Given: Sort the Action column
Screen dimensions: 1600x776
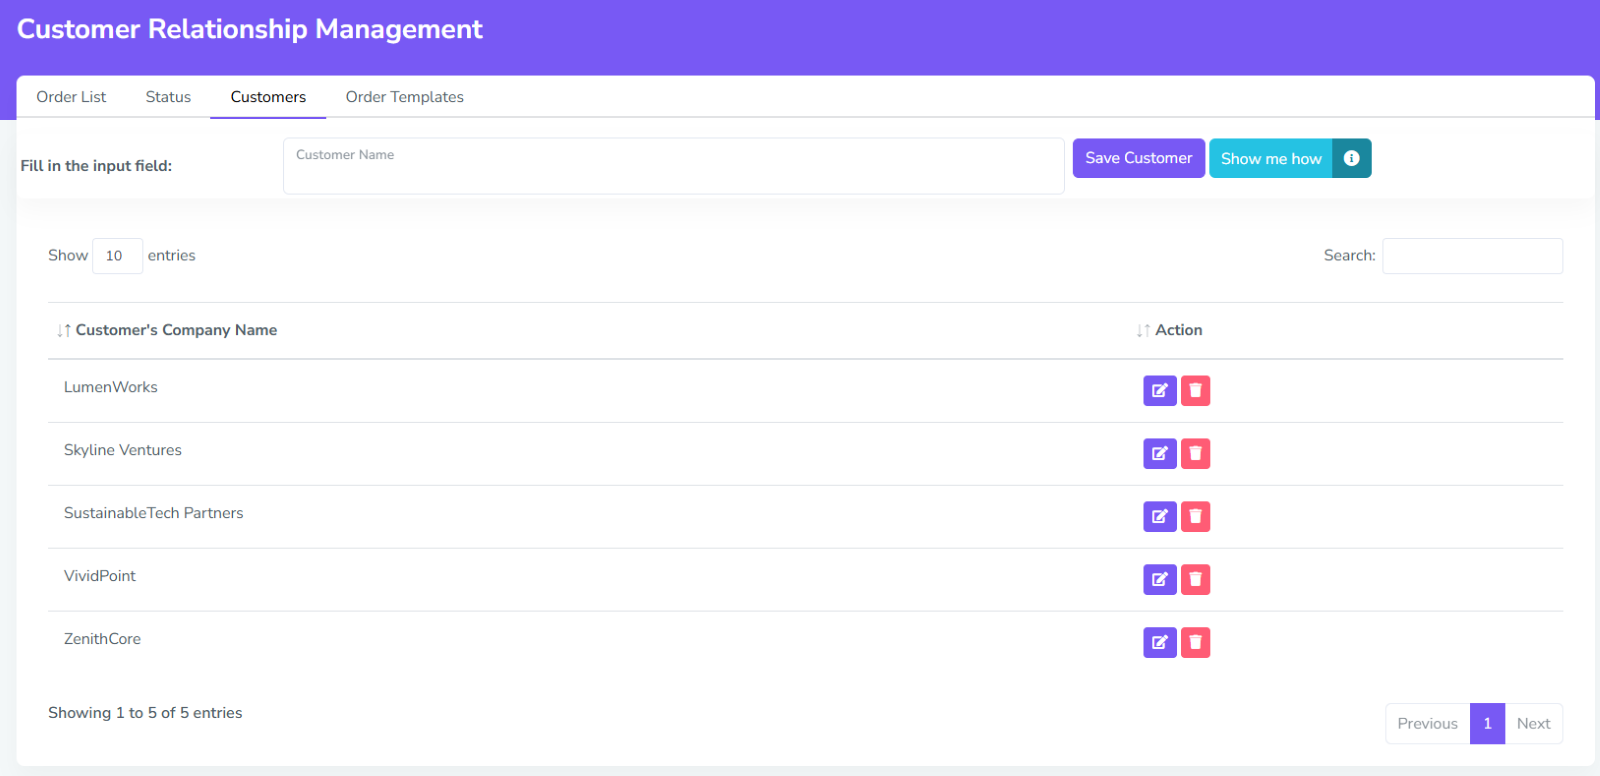Looking at the screenshot, I should (x=1178, y=330).
